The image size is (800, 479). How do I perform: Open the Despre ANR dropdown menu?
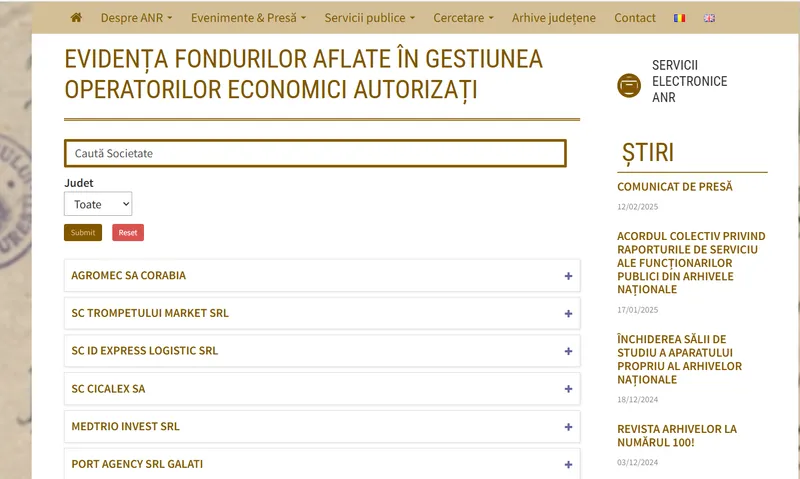tap(136, 18)
